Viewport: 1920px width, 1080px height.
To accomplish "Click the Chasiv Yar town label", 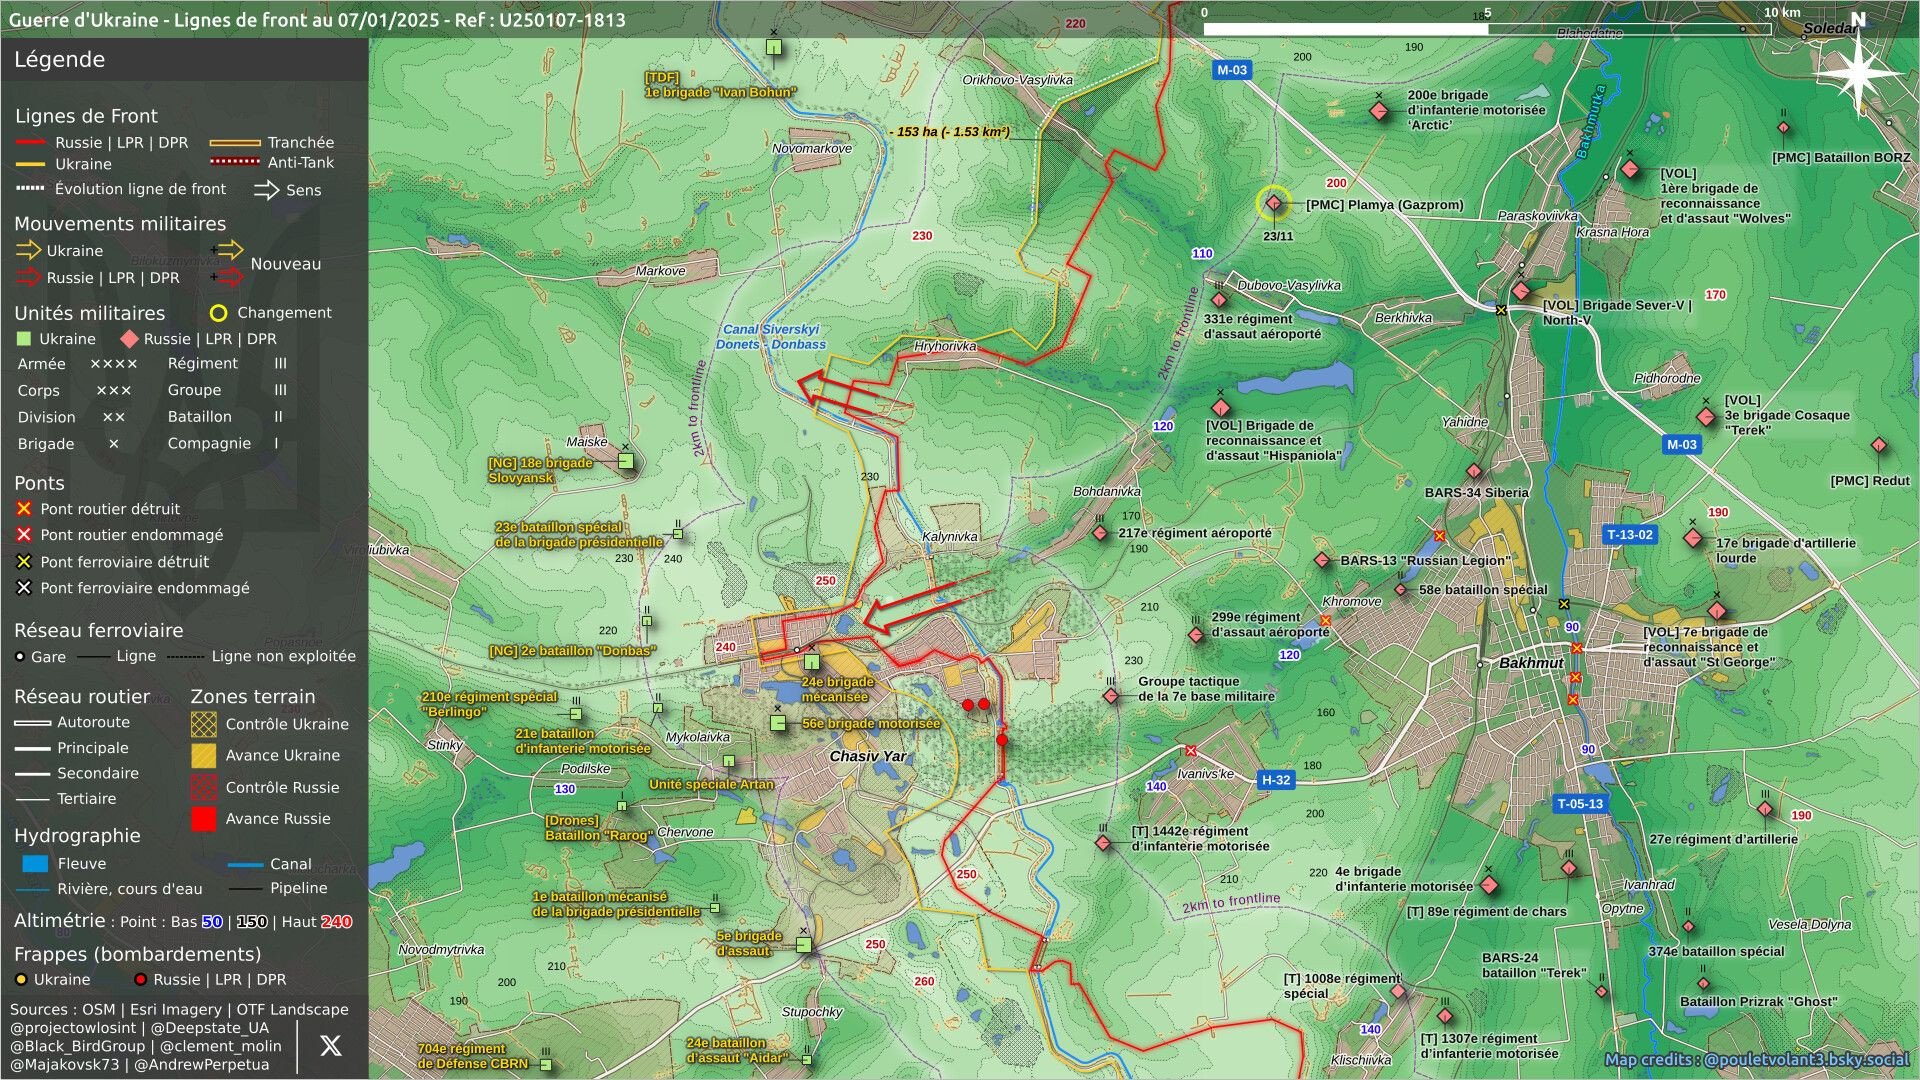I will pyautogui.click(x=867, y=756).
